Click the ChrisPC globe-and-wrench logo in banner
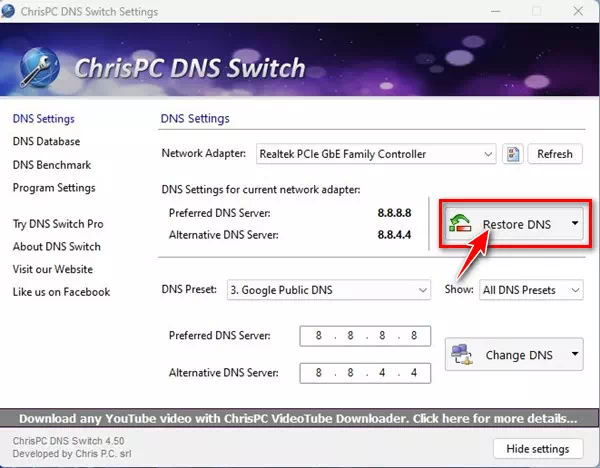This screenshot has width=600, height=468. [x=39, y=68]
